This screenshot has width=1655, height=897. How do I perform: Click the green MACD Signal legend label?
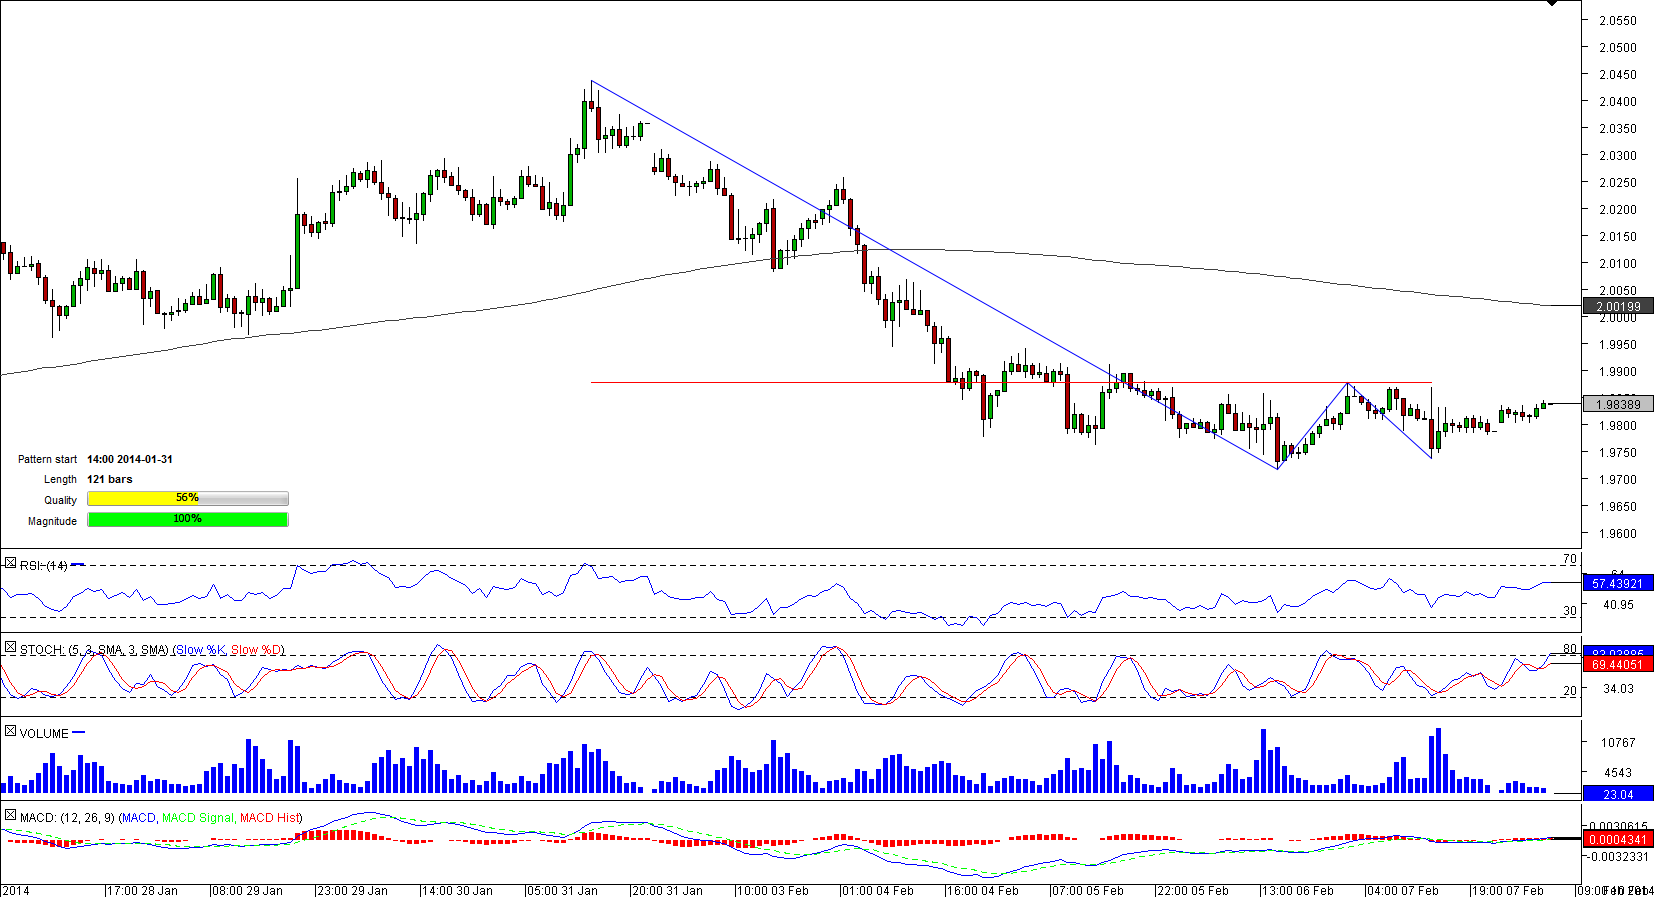pos(197,818)
